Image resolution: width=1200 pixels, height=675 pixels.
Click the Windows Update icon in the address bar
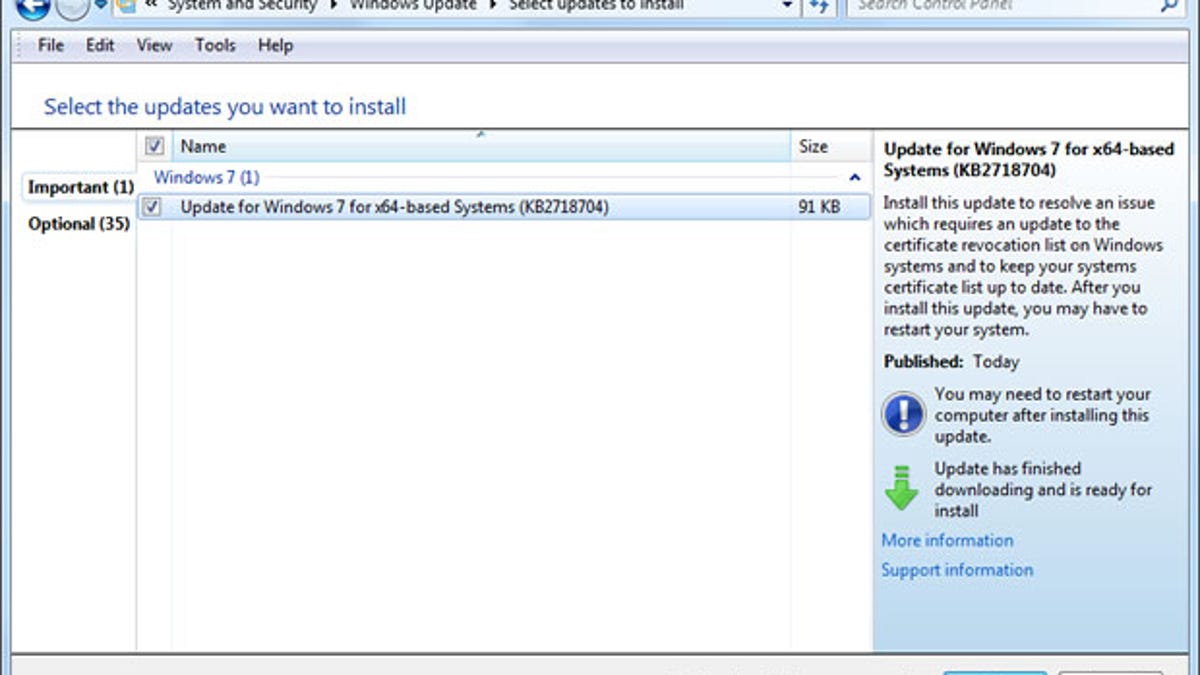click(127, 6)
